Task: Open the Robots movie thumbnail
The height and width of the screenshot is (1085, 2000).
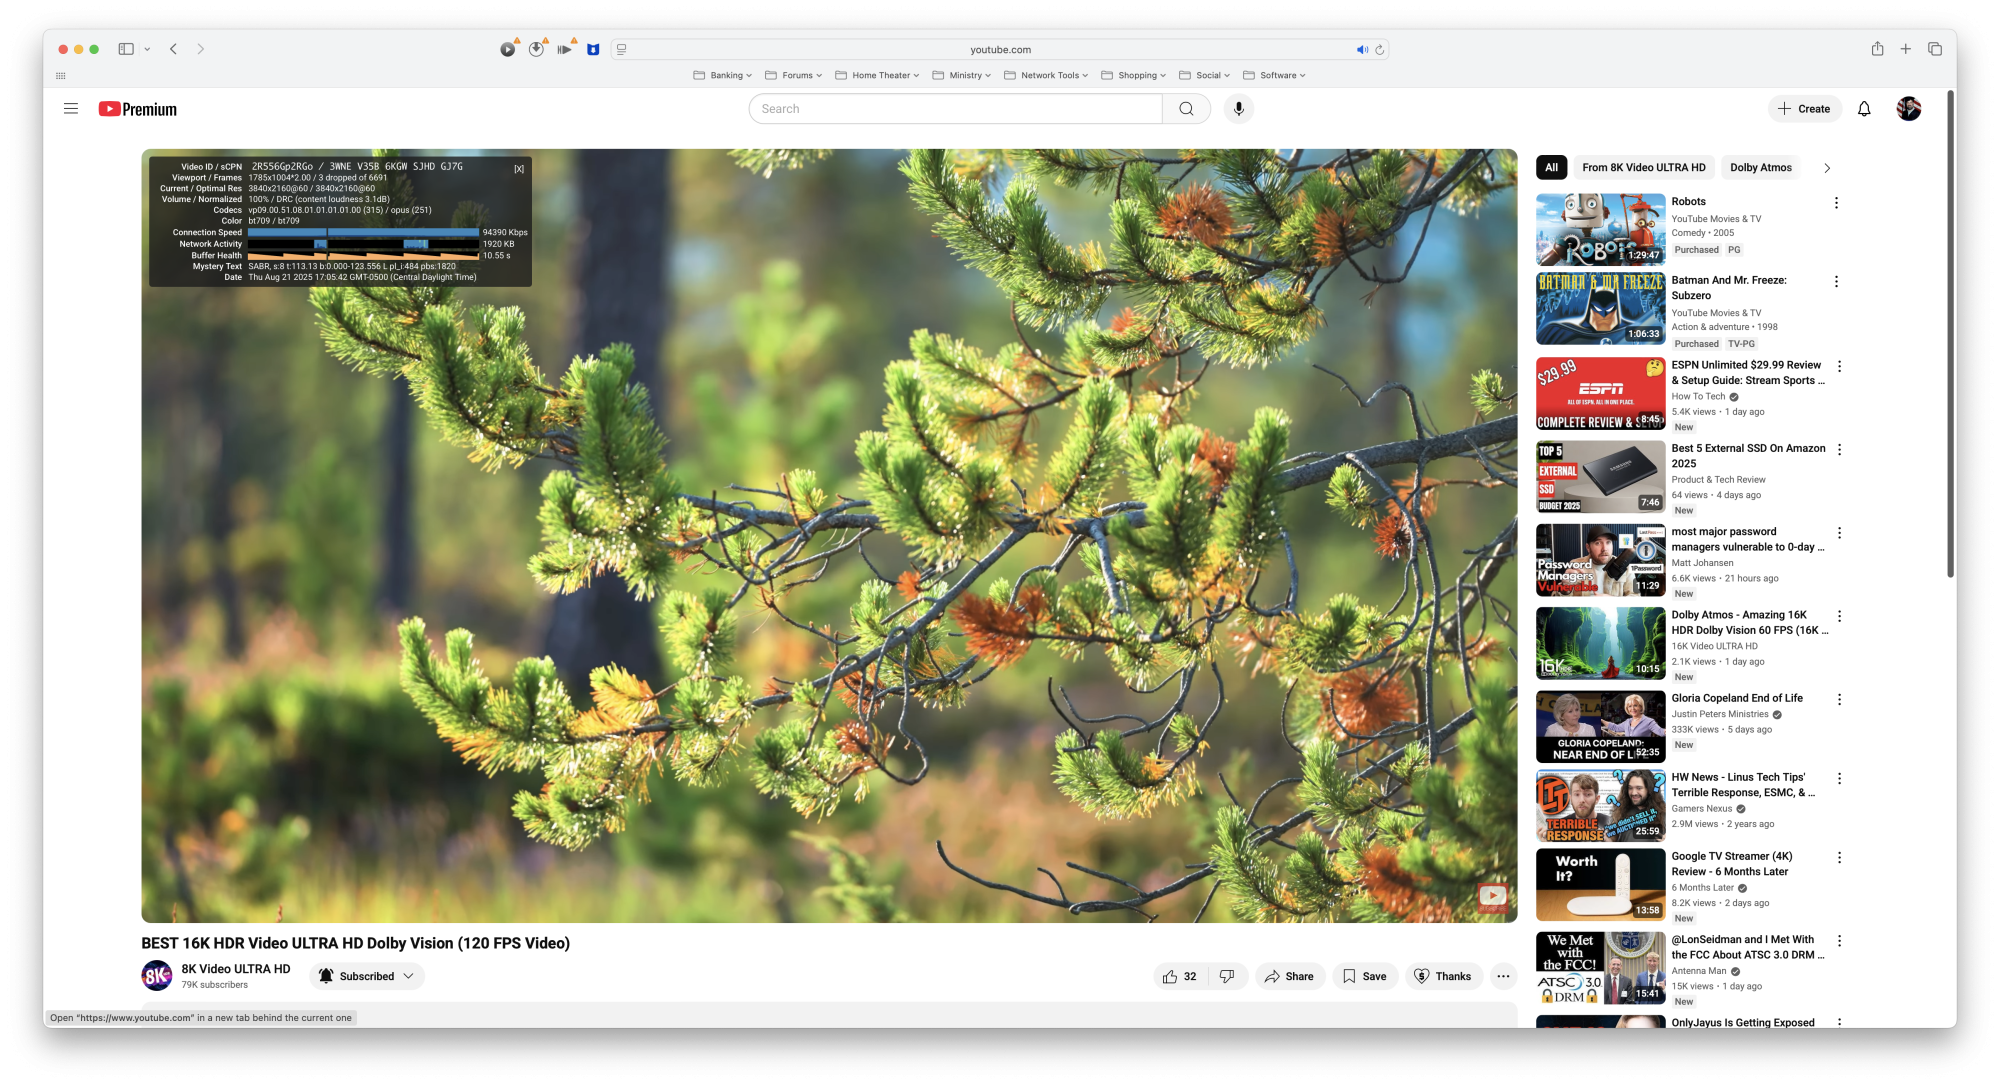Action: 1600,229
